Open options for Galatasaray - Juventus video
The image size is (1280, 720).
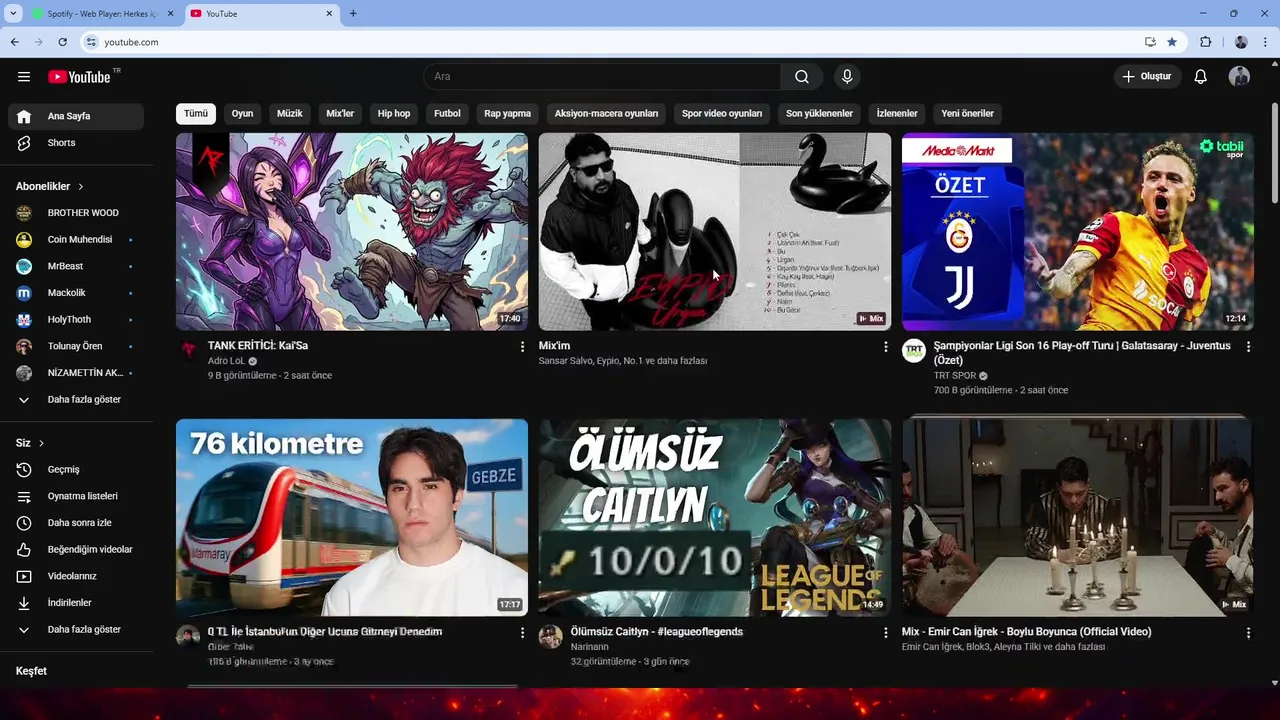pos(1248,347)
